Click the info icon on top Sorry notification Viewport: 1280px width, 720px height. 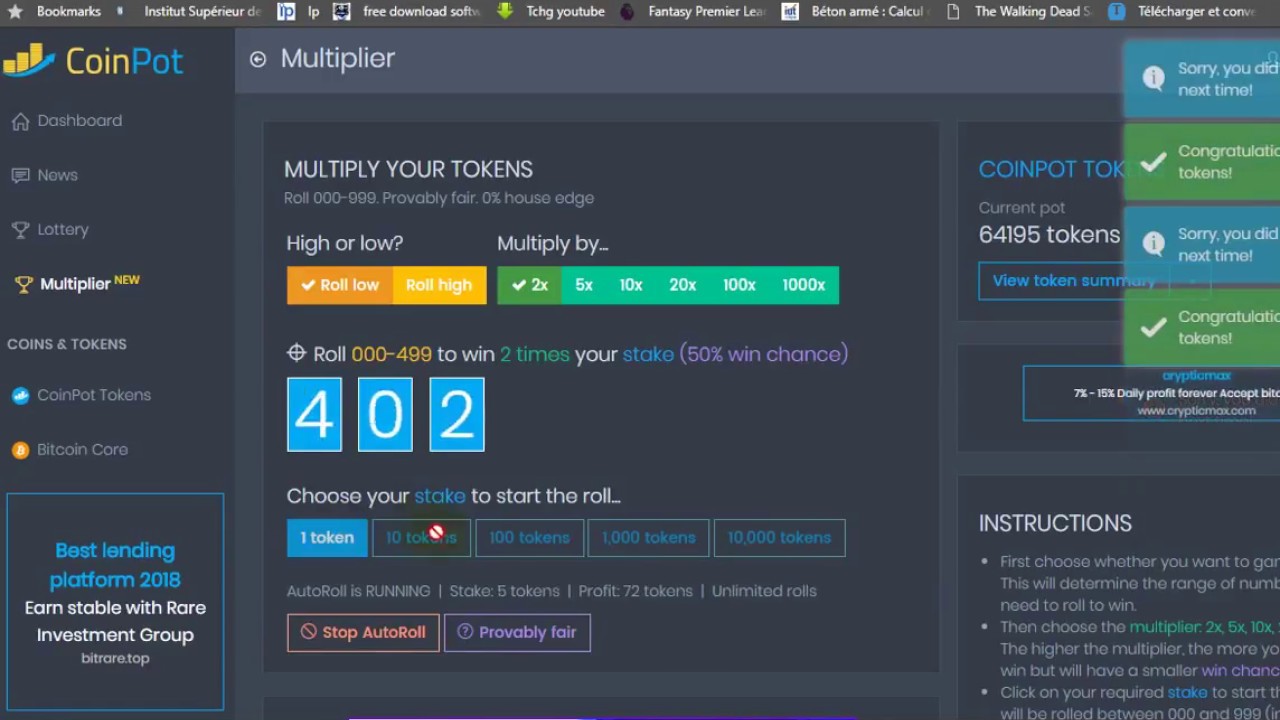[x=1154, y=78]
